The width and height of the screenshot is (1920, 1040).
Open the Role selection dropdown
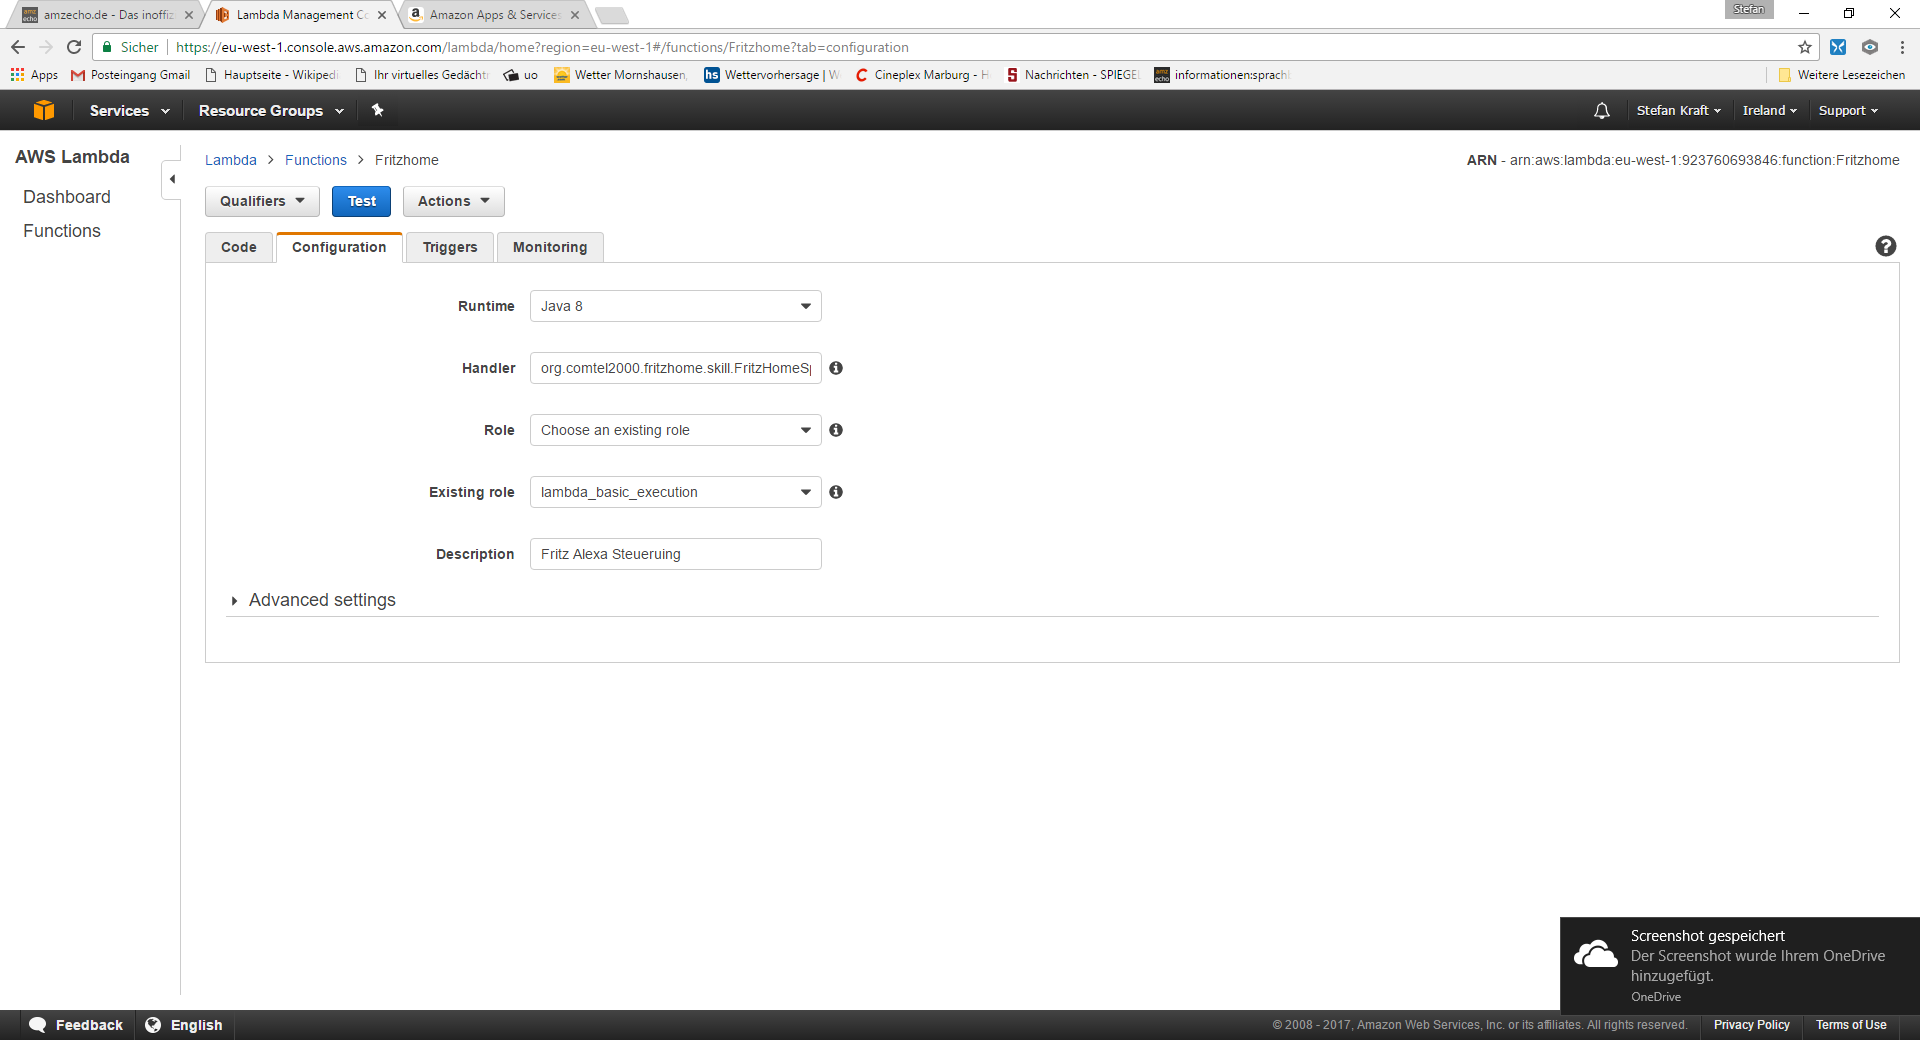(x=675, y=430)
